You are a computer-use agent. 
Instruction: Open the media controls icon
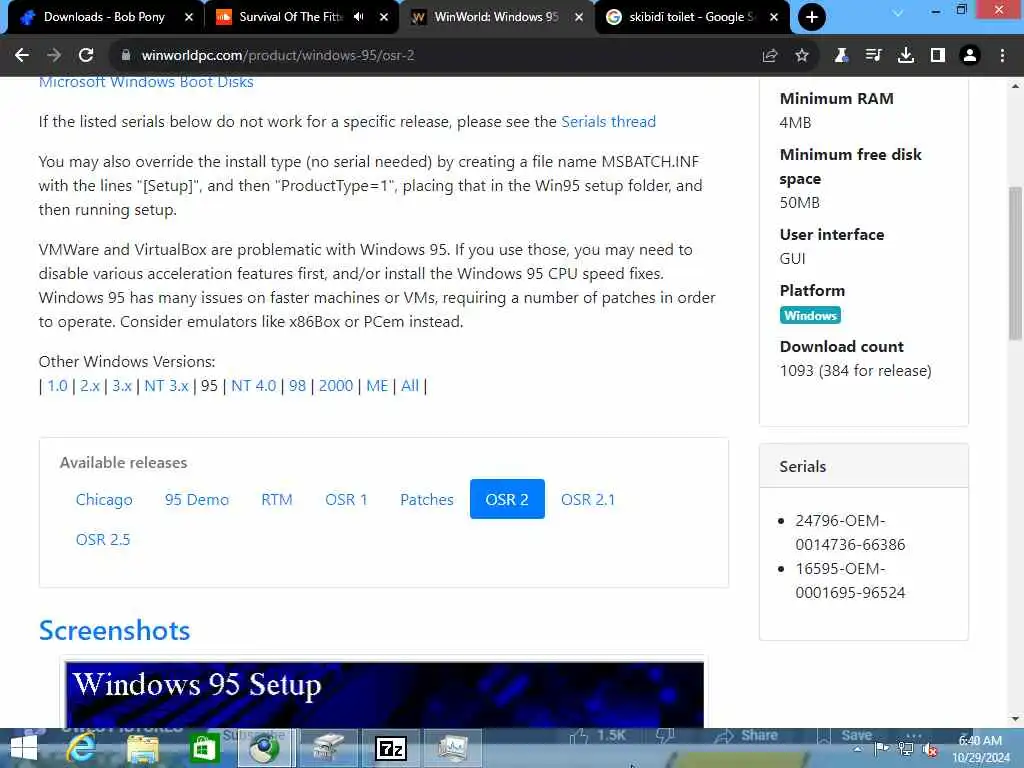click(x=873, y=56)
